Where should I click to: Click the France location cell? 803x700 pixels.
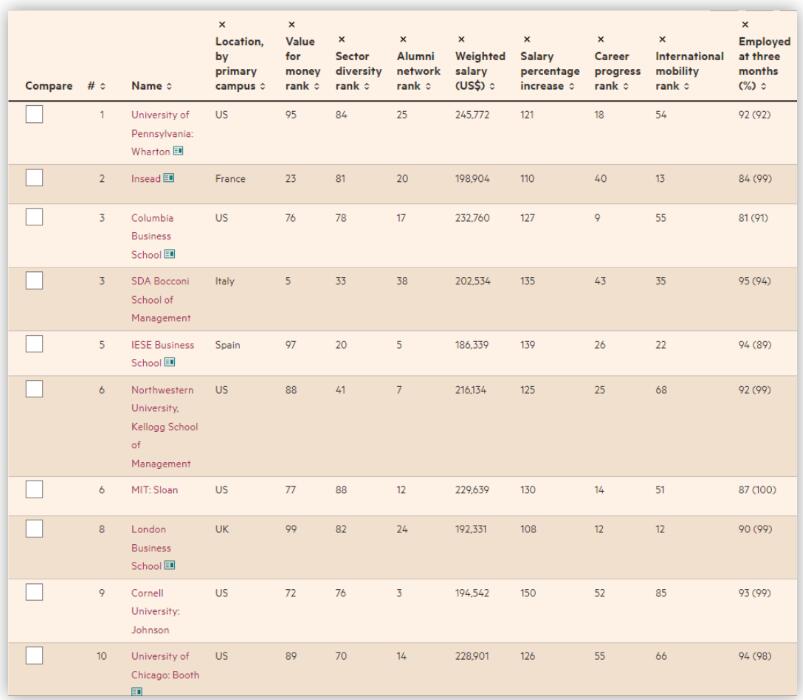pos(230,179)
